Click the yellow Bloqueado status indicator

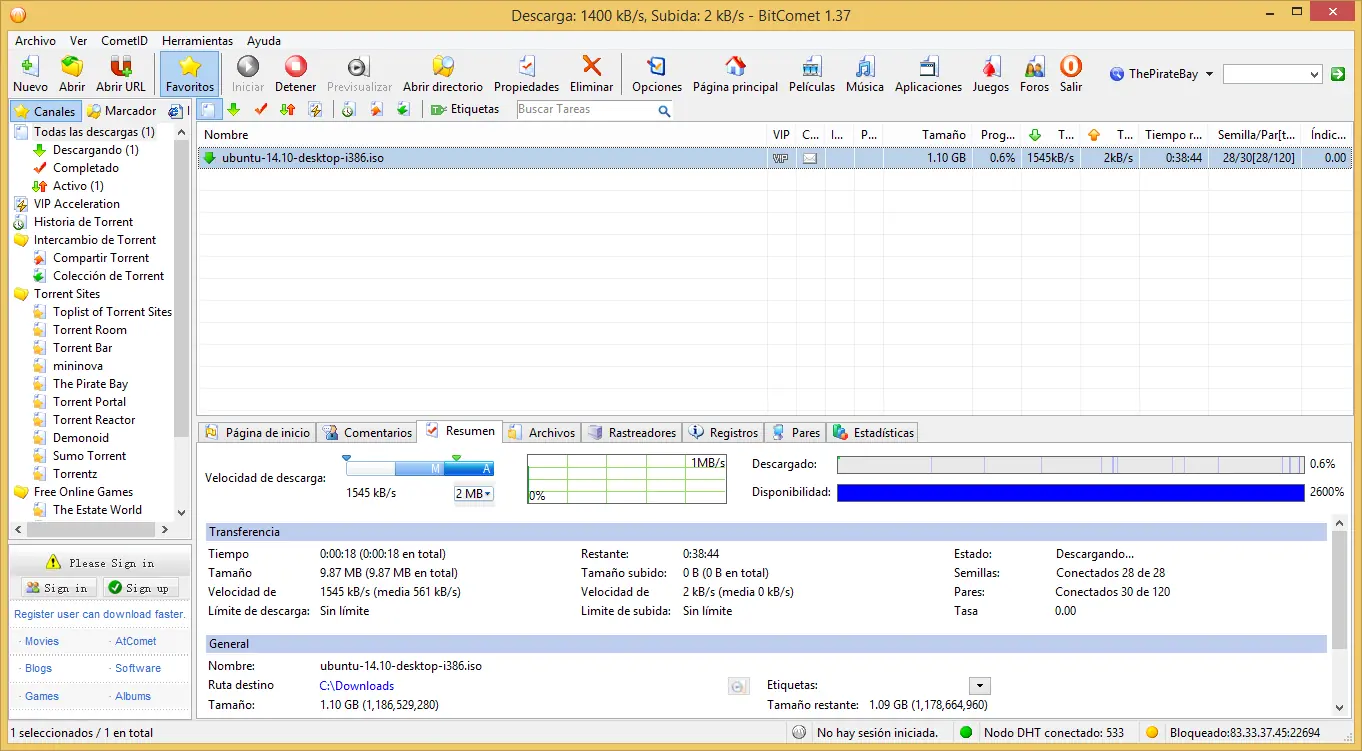tap(1152, 732)
